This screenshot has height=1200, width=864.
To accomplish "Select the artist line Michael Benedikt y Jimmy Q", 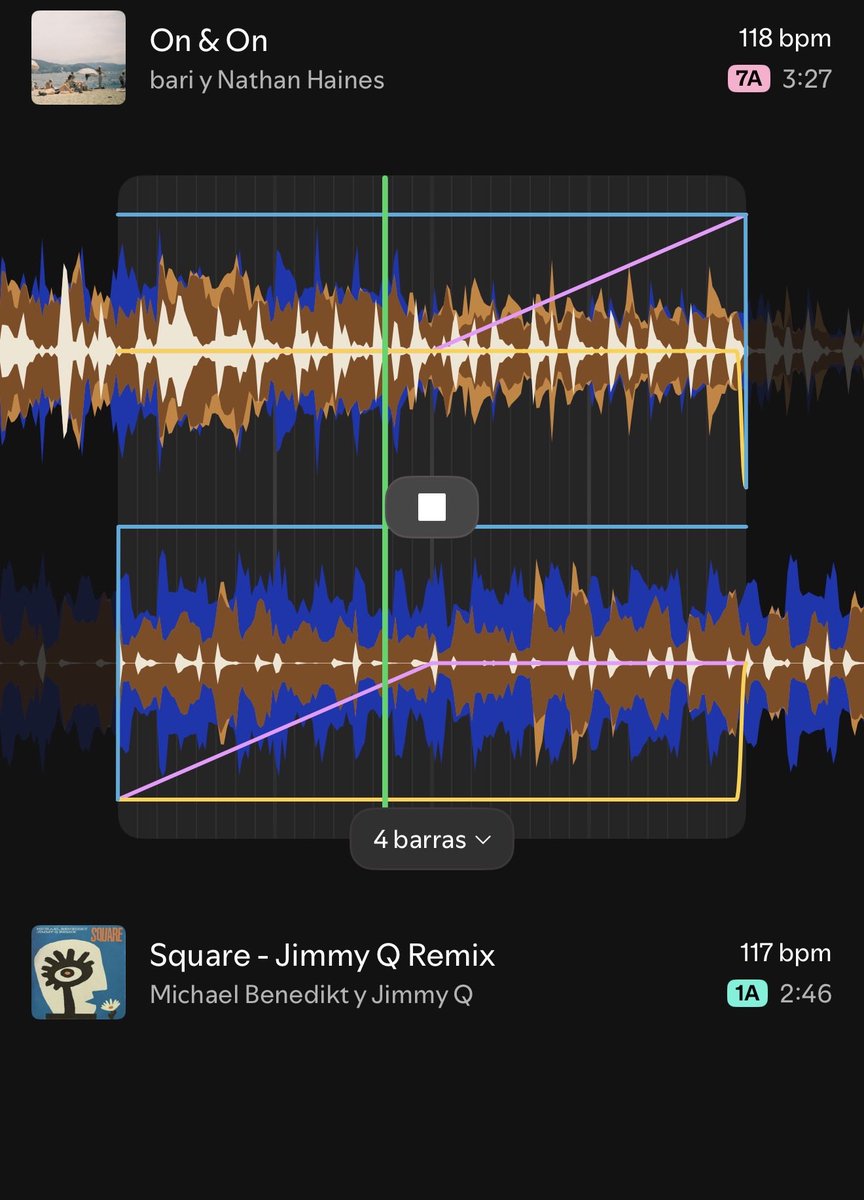I will click(x=311, y=995).
